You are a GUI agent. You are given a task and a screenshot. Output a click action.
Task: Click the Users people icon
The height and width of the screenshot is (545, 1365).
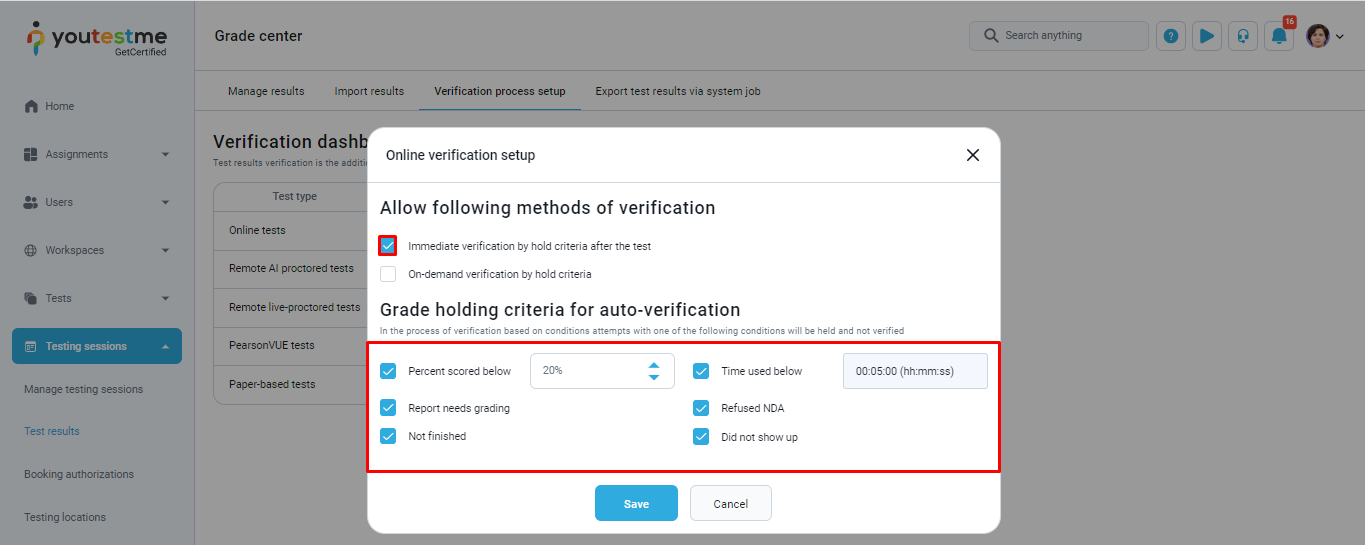[x=31, y=202]
